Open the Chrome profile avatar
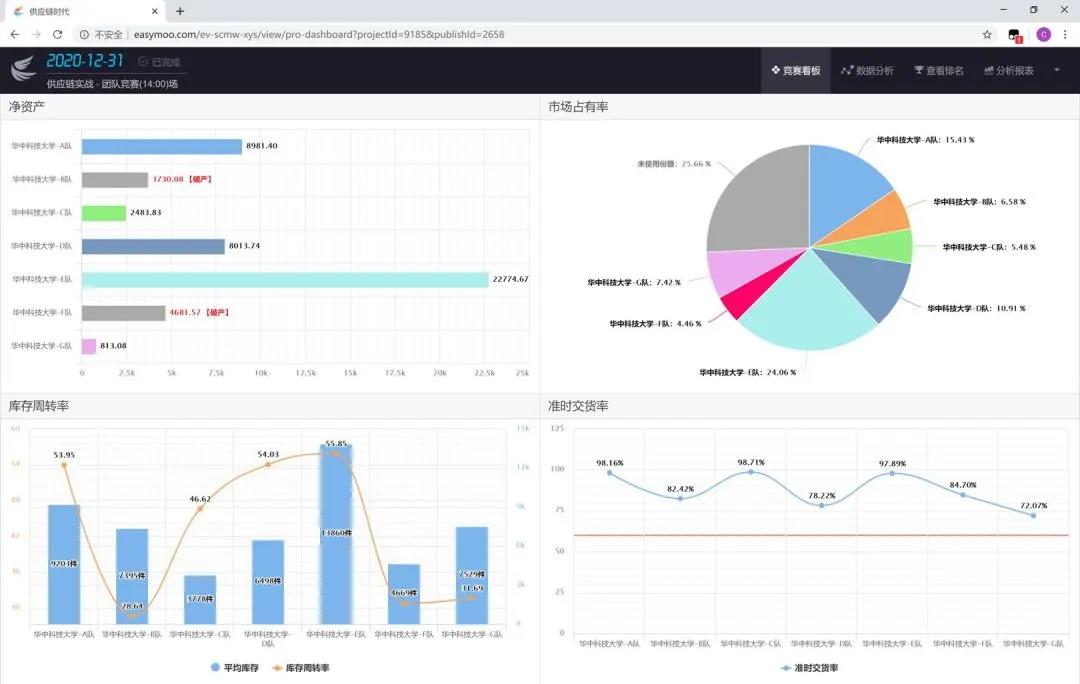 [x=1043, y=34]
